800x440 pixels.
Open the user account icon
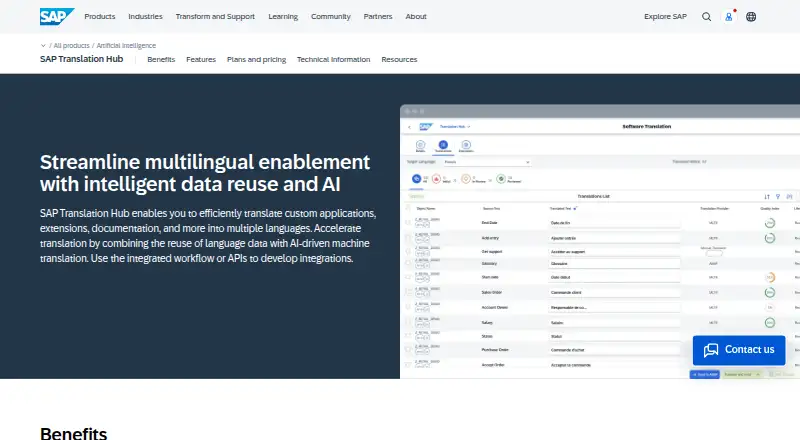(729, 17)
